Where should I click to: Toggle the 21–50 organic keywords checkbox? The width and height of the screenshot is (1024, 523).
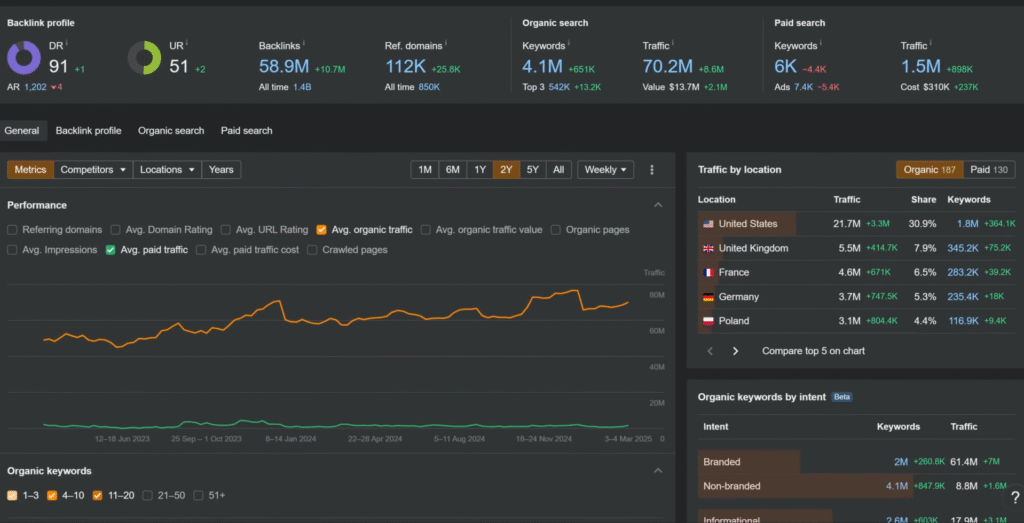tap(148, 495)
